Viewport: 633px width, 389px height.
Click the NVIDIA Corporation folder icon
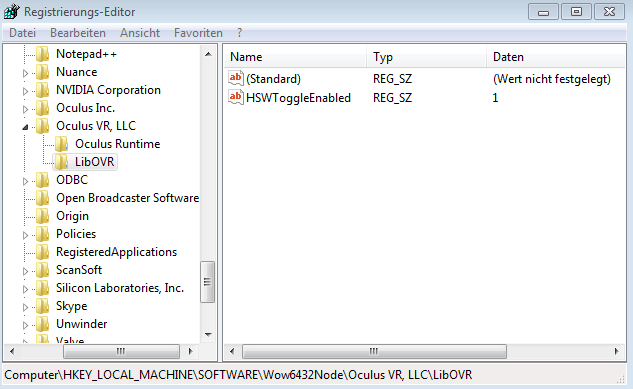(x=43, y=90)
